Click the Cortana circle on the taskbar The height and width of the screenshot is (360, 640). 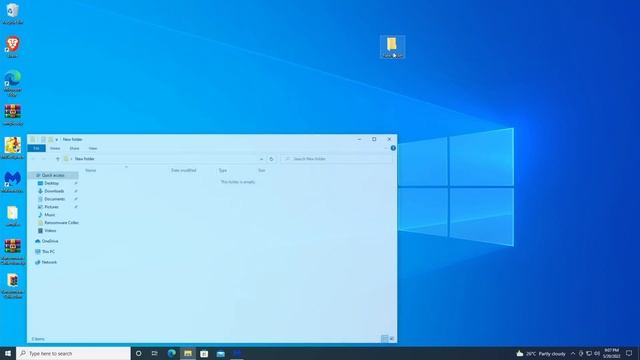click(138, 353)
